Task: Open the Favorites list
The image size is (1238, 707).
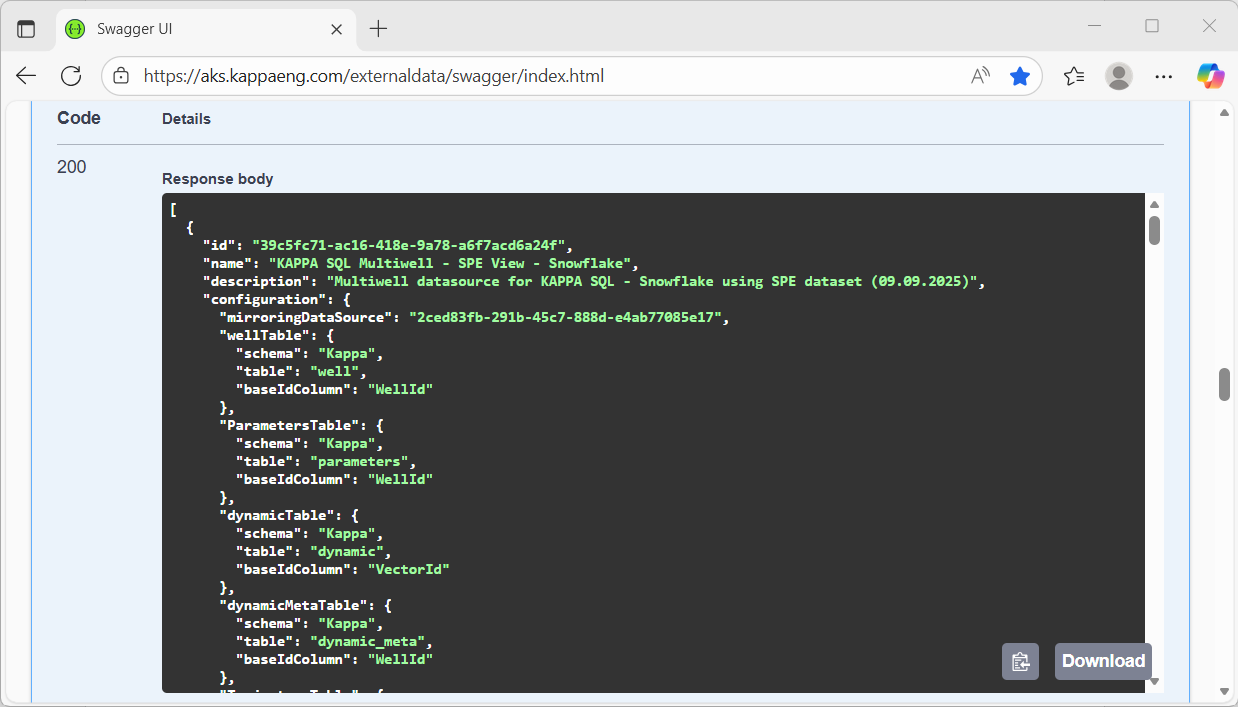Action: 1074,76
